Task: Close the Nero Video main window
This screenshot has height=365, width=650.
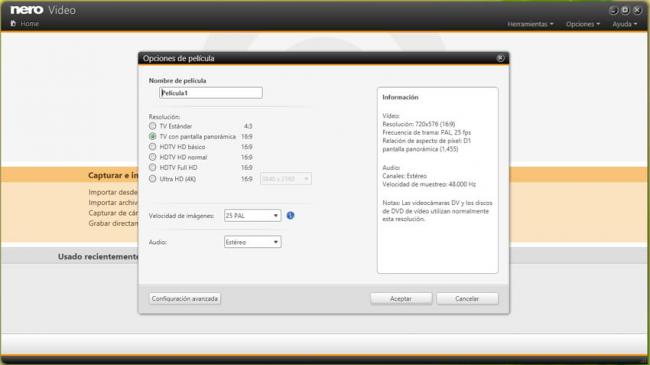Action: [x=638, y=10]
